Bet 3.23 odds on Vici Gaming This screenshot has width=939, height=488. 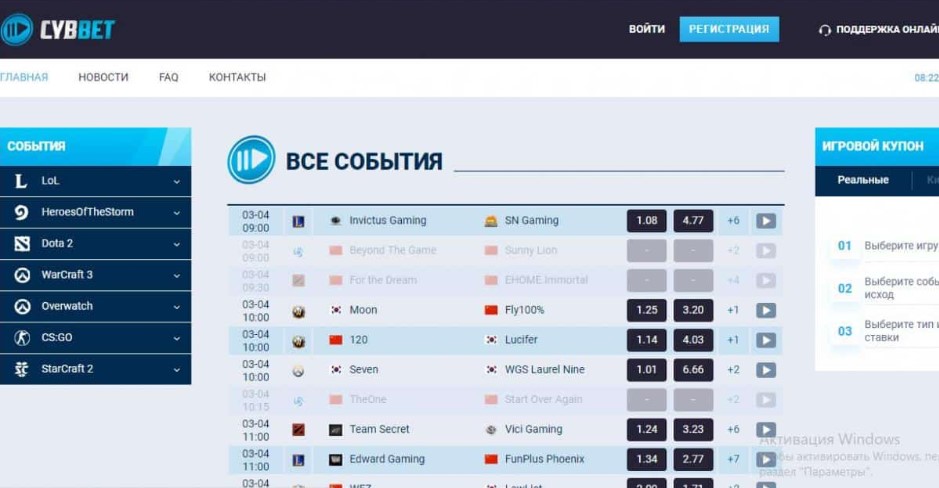coord(693,429)
